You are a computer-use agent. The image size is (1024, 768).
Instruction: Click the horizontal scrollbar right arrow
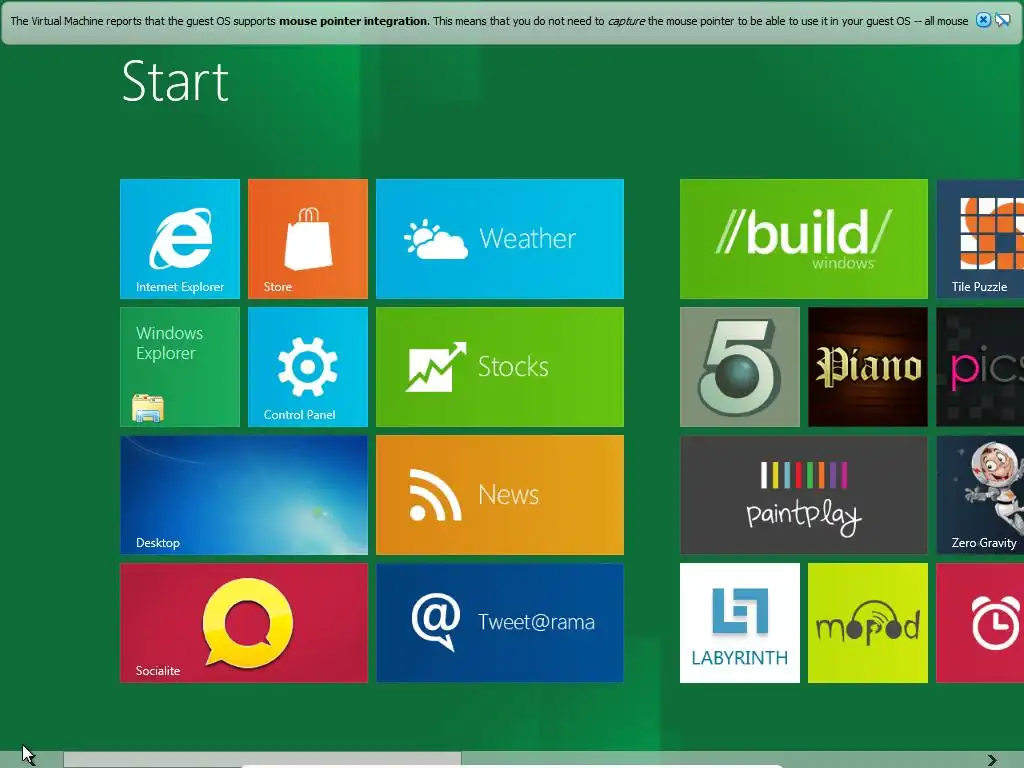(x=992, y=760)
